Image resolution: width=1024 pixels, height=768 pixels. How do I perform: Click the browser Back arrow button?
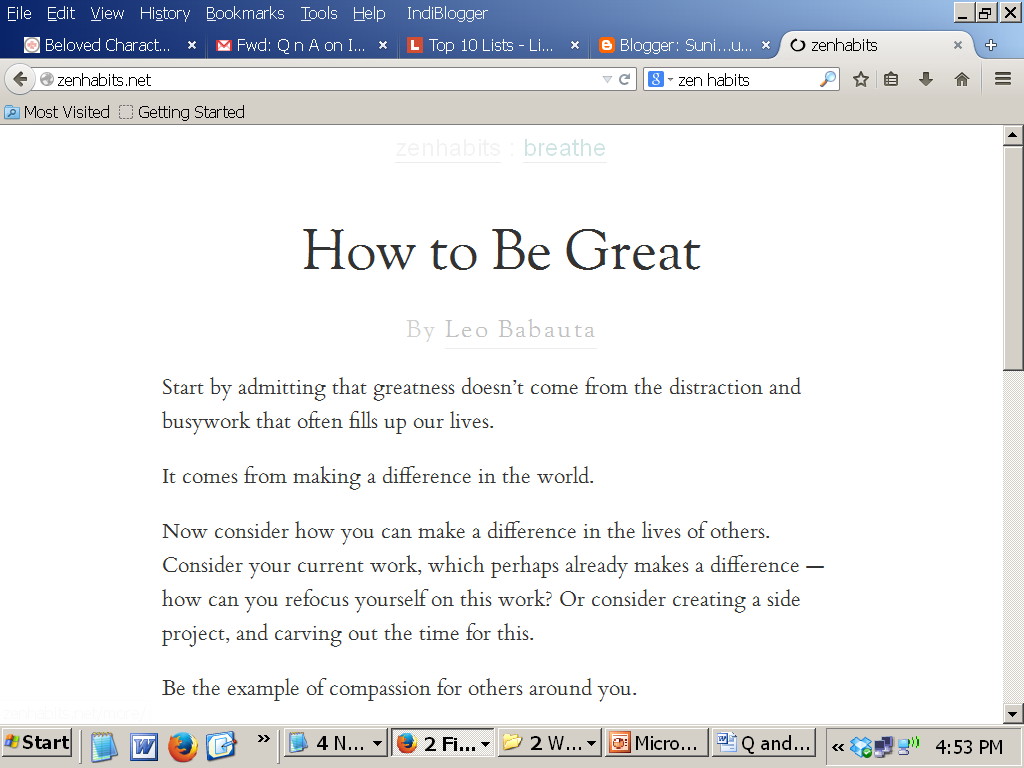pos(20,80)
